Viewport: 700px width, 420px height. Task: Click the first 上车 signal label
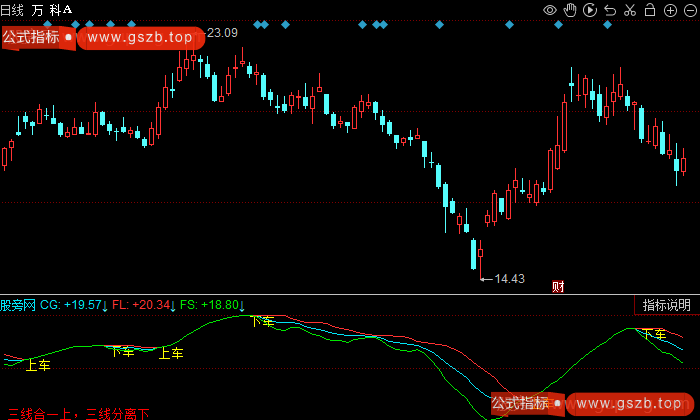coord(38,366)
